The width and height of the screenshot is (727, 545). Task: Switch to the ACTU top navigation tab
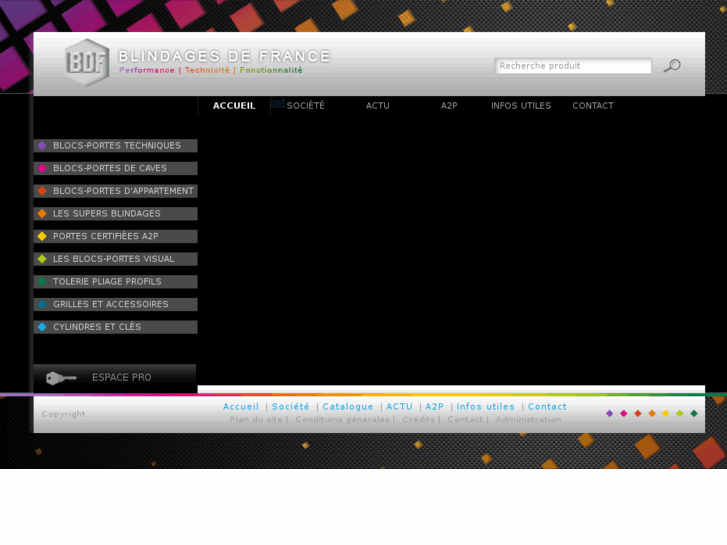(x=377, y=106)
